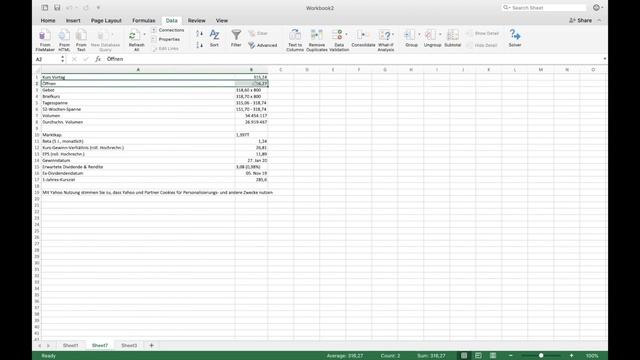Open the Quick Access Toolbar customize arrow
The width and height of the screenshot is (640, 360).
(98, 8)
